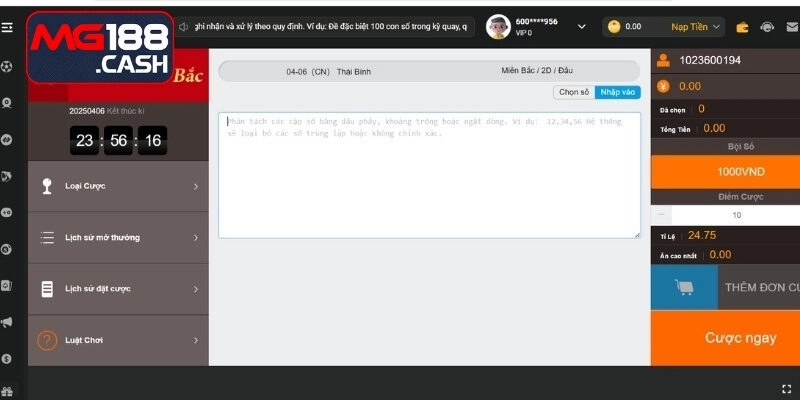Open the wallet icon in header

point(742,27)
